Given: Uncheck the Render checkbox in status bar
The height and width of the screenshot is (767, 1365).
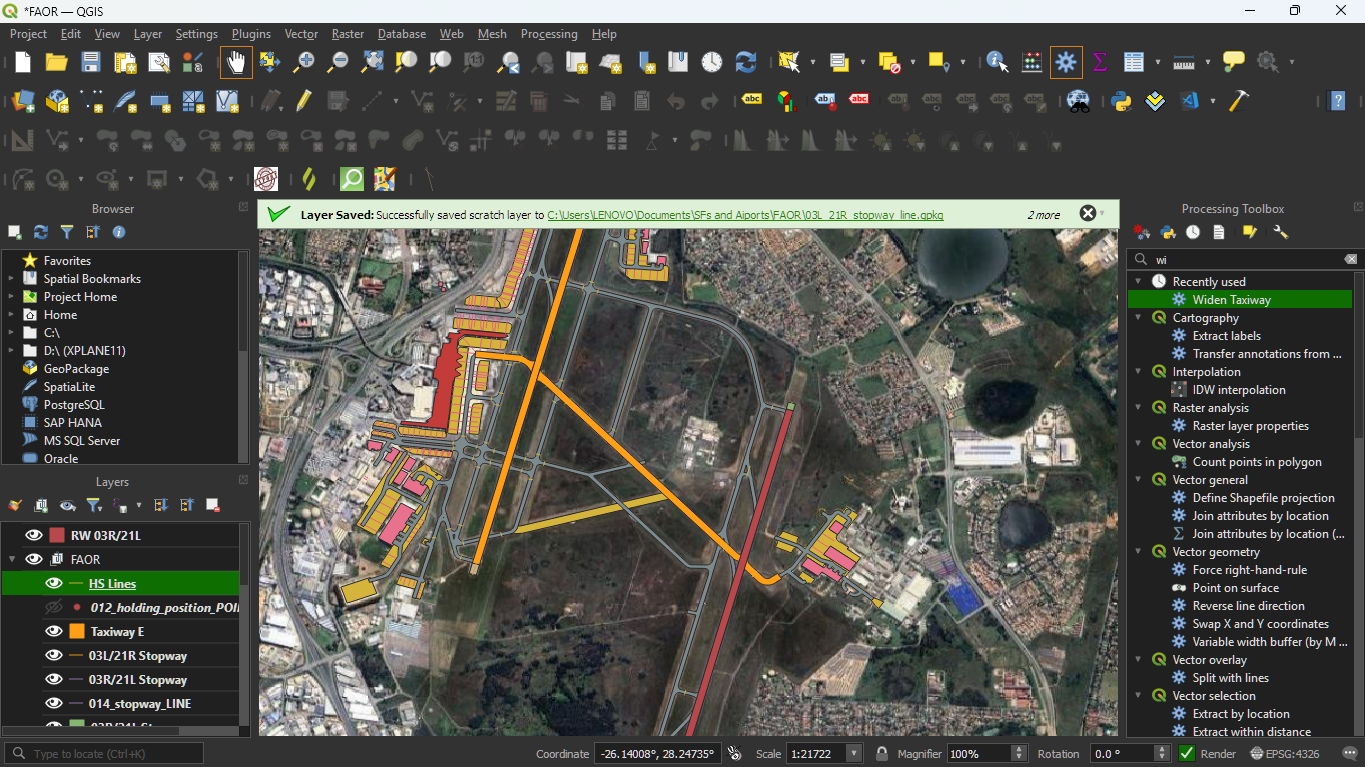Looking at the screenshot, I should pyautogui.click(x=1187, y=754).
